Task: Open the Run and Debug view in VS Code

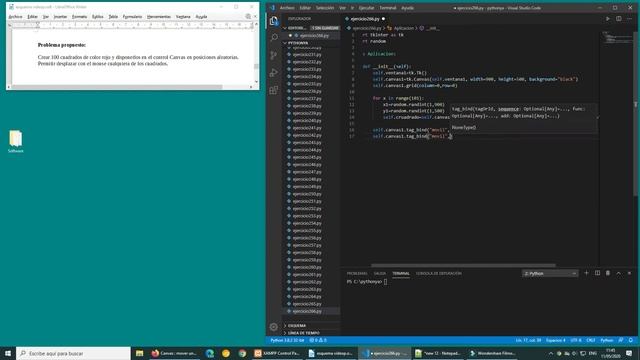Action: [274, 73]
